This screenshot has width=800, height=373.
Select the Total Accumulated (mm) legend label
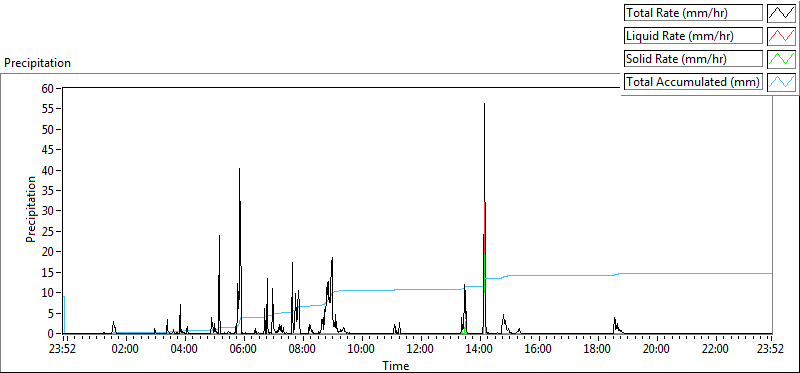tap(693, 82)
